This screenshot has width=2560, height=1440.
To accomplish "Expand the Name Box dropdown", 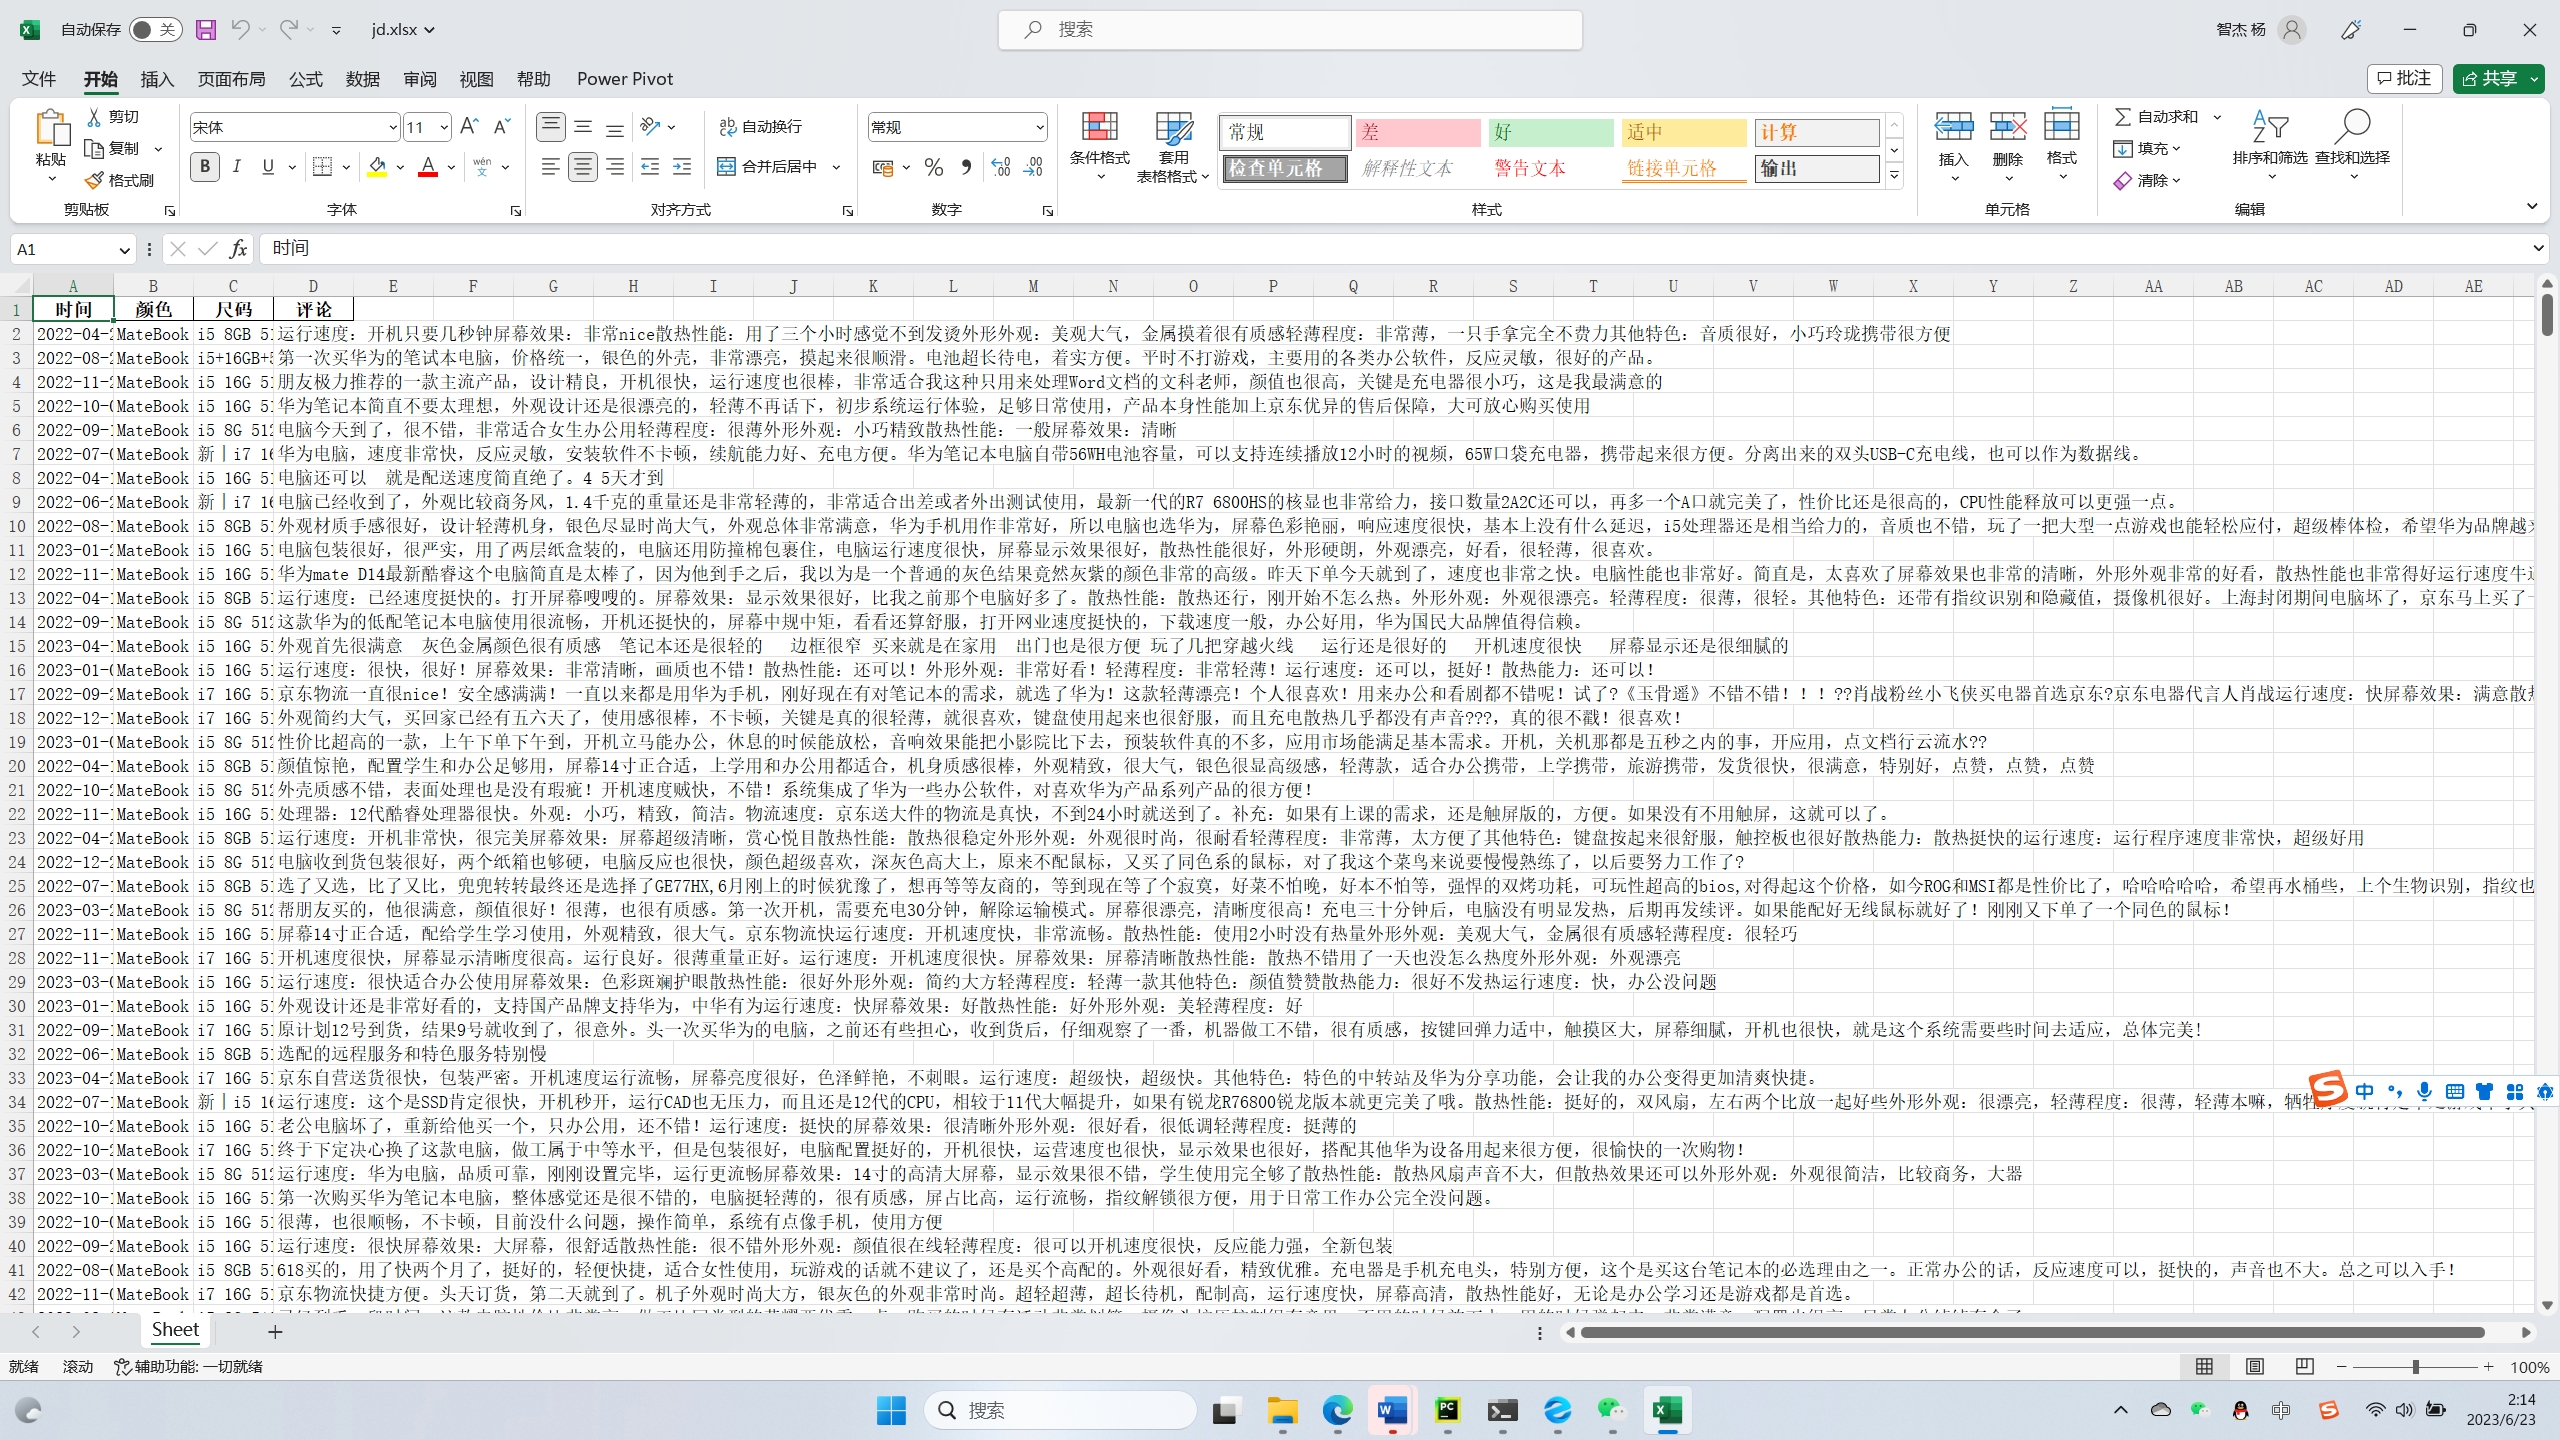I will click(x=124, y=249).
